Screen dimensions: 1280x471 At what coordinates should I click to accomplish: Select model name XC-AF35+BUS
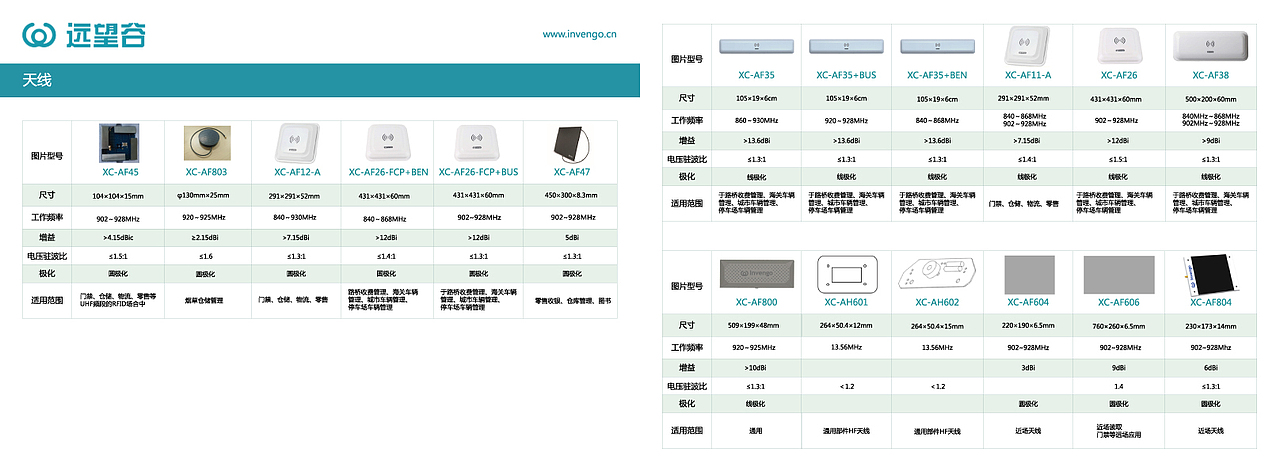click(846, 75)
